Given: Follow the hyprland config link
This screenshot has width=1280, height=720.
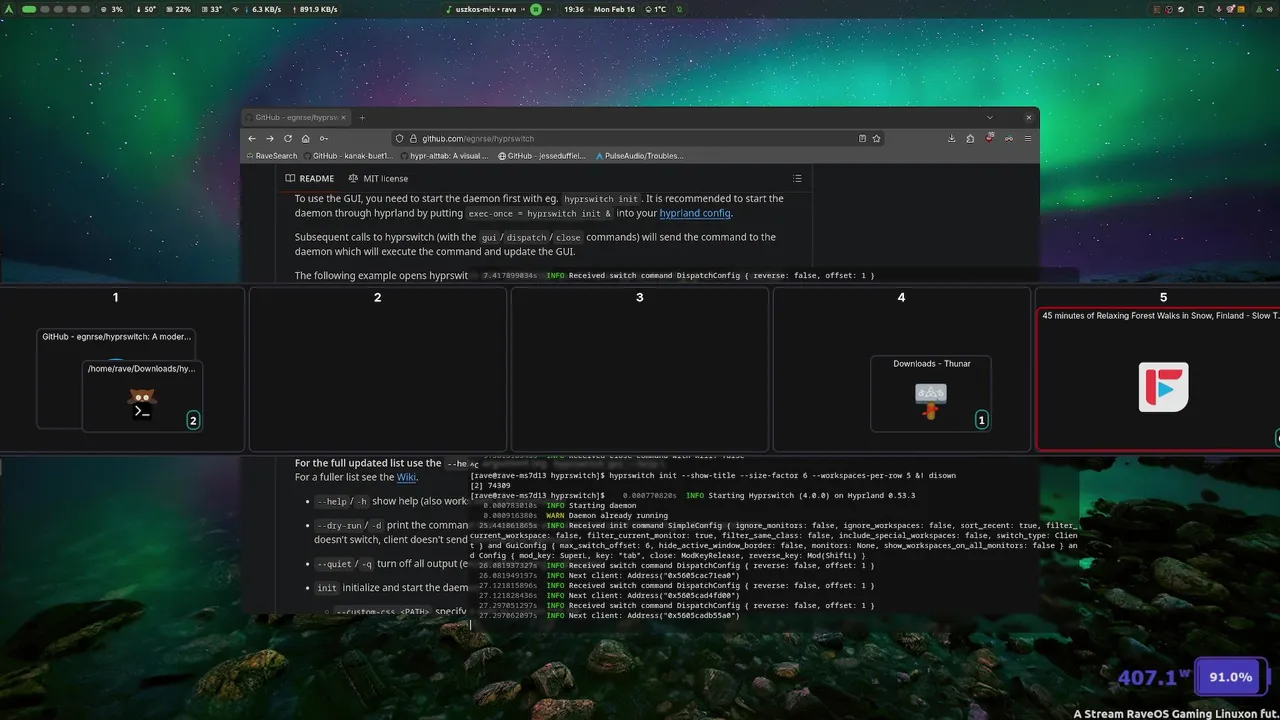Looking at the screenshot, I should coord(695,213).
